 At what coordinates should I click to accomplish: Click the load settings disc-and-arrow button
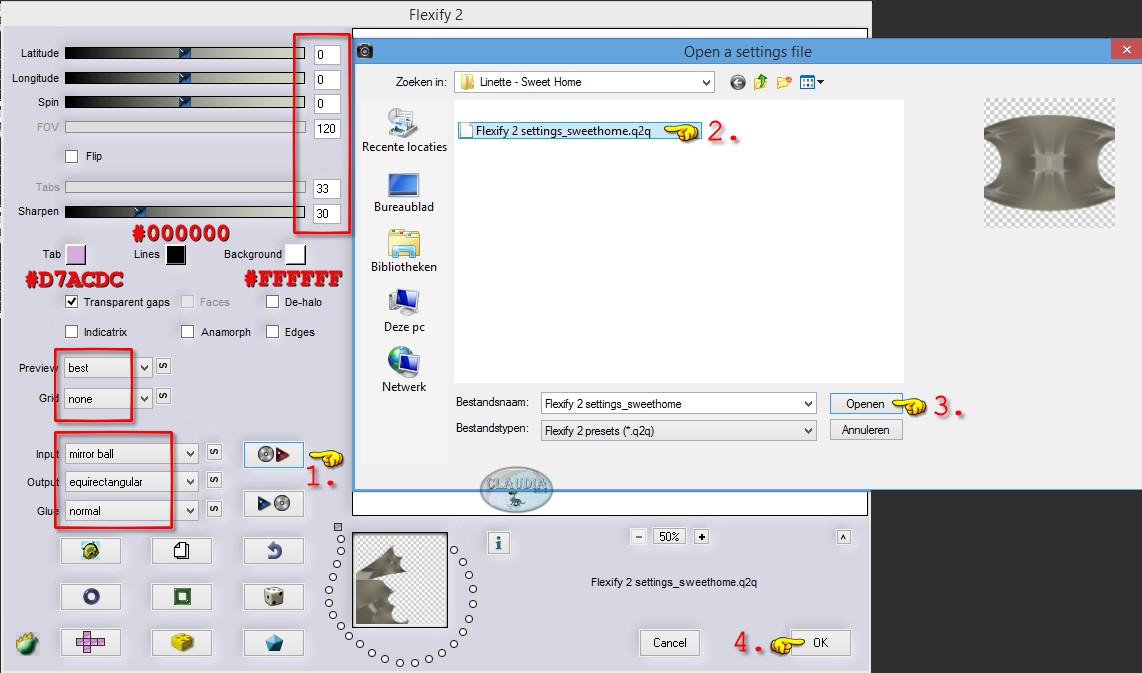(273, 454)
